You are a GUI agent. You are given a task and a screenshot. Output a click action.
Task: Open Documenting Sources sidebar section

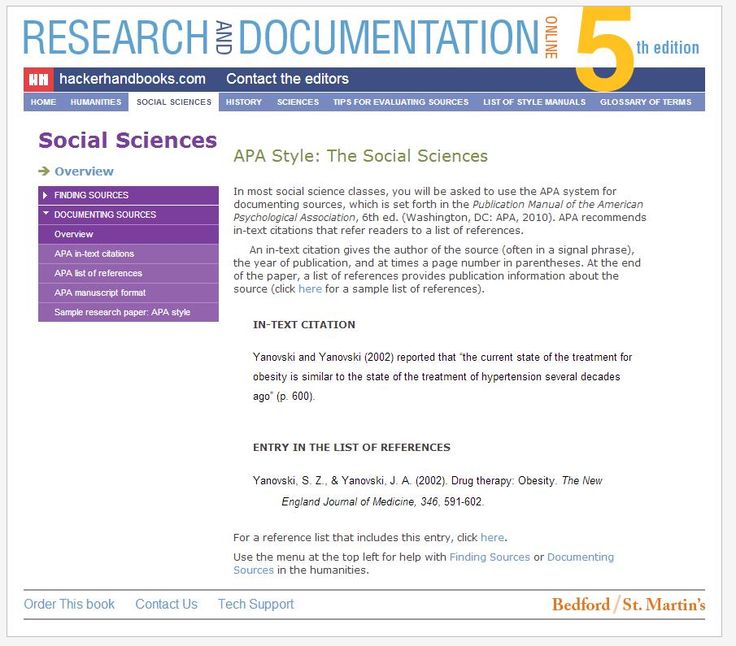(128, 215)
